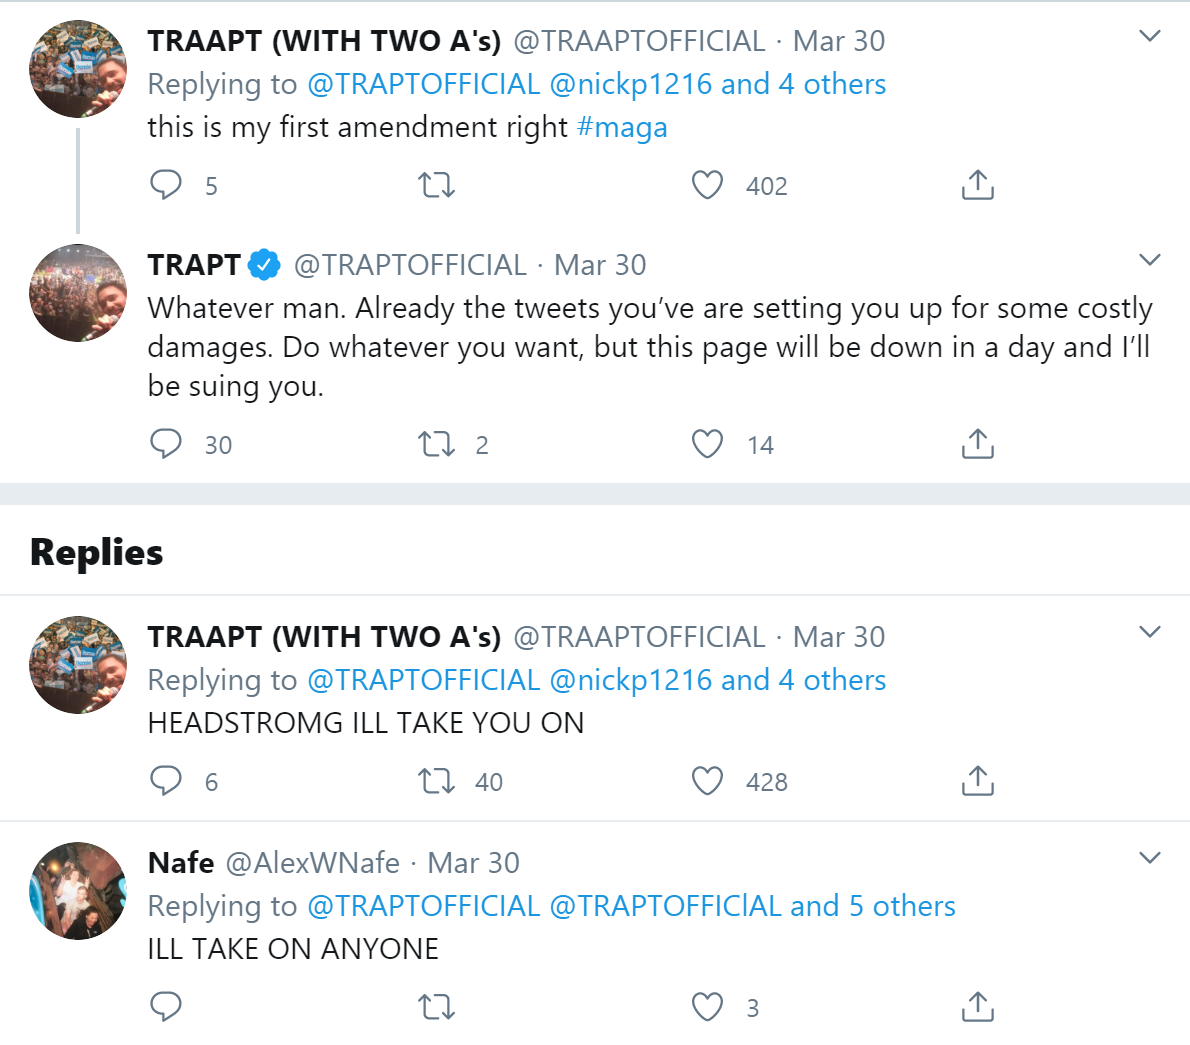This screenshot has width=1190, height=1045.
Task: Open "@nickp1216 and 4 others" in HEADSTROMG reply
Action: coord(717,680)
